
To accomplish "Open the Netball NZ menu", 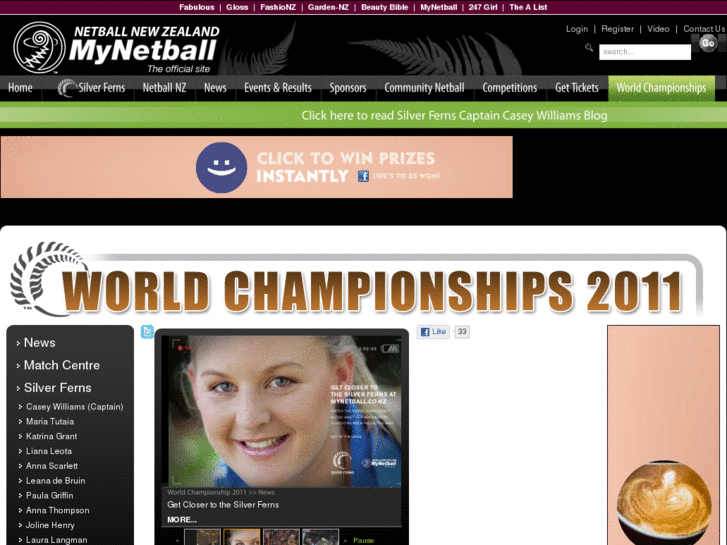I will 165,88.
